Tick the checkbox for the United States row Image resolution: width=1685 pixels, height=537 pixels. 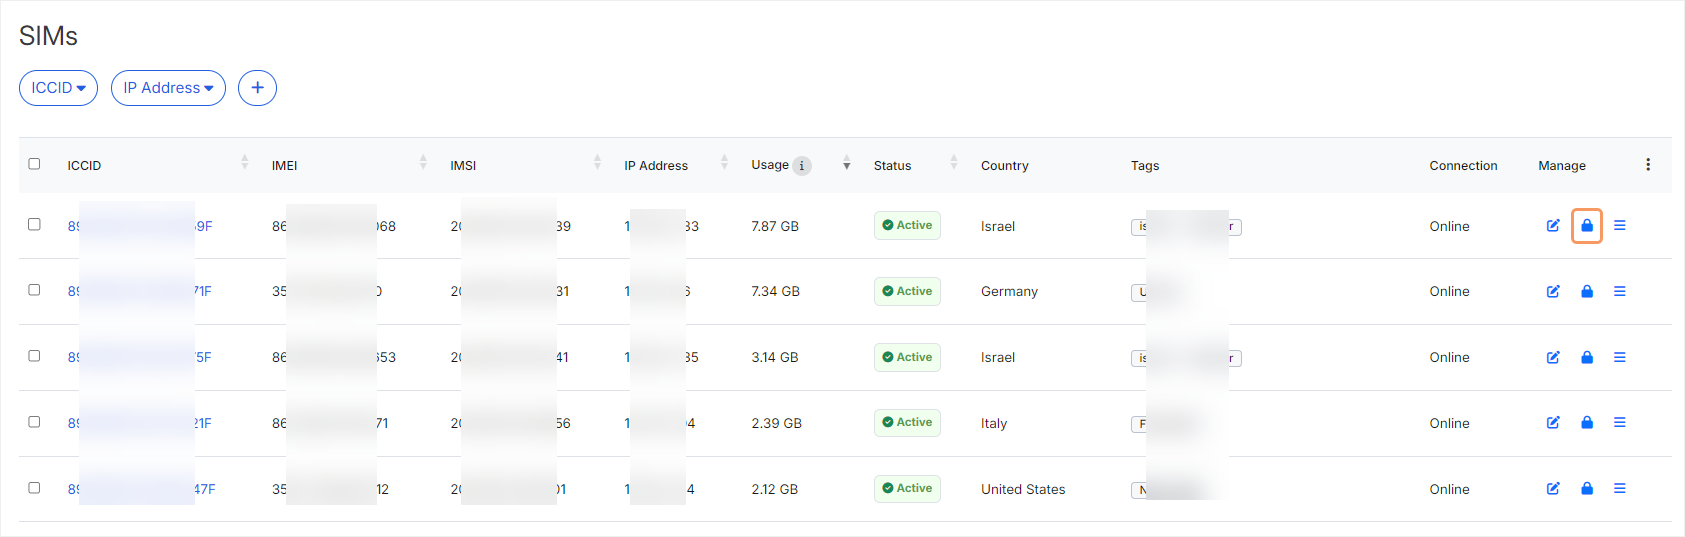(34, 488)
